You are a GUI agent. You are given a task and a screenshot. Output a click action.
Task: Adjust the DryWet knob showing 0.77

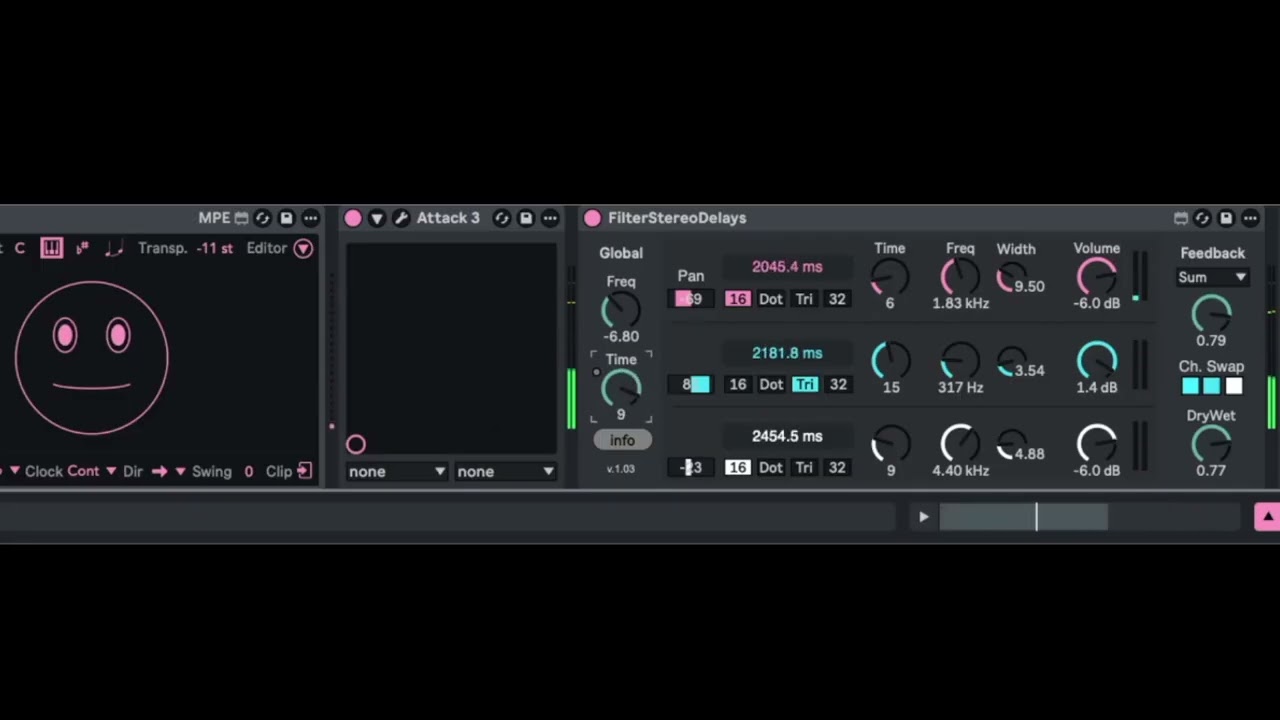coord(1211,443)
